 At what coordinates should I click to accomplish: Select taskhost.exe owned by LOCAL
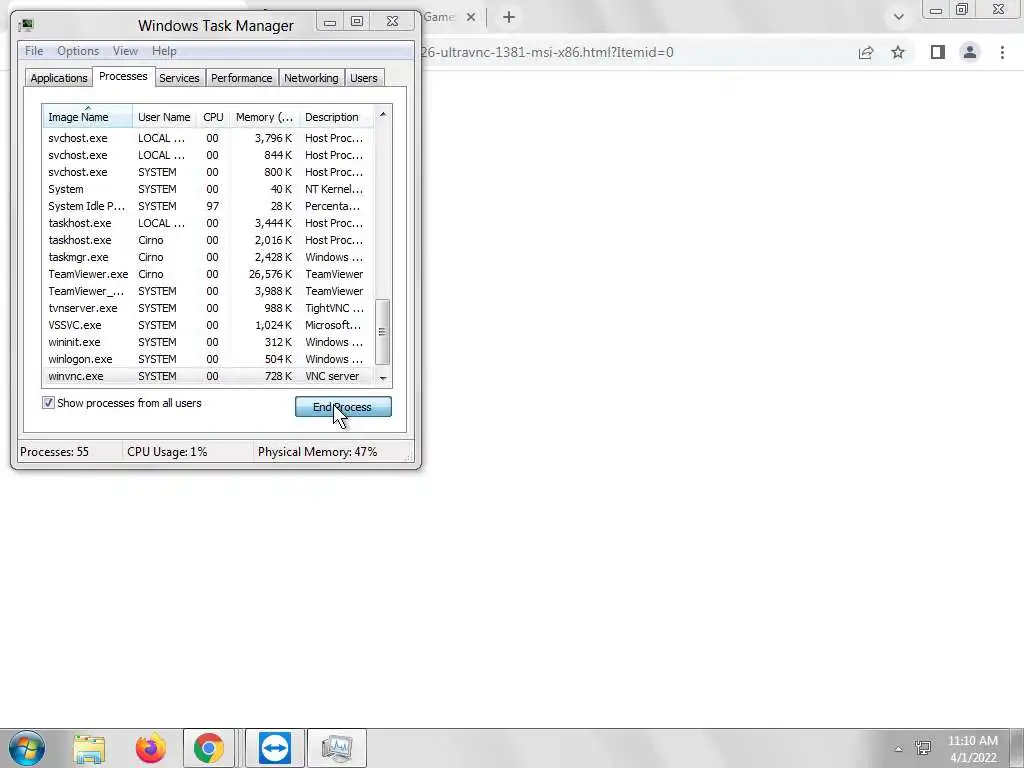click(208, 223)
